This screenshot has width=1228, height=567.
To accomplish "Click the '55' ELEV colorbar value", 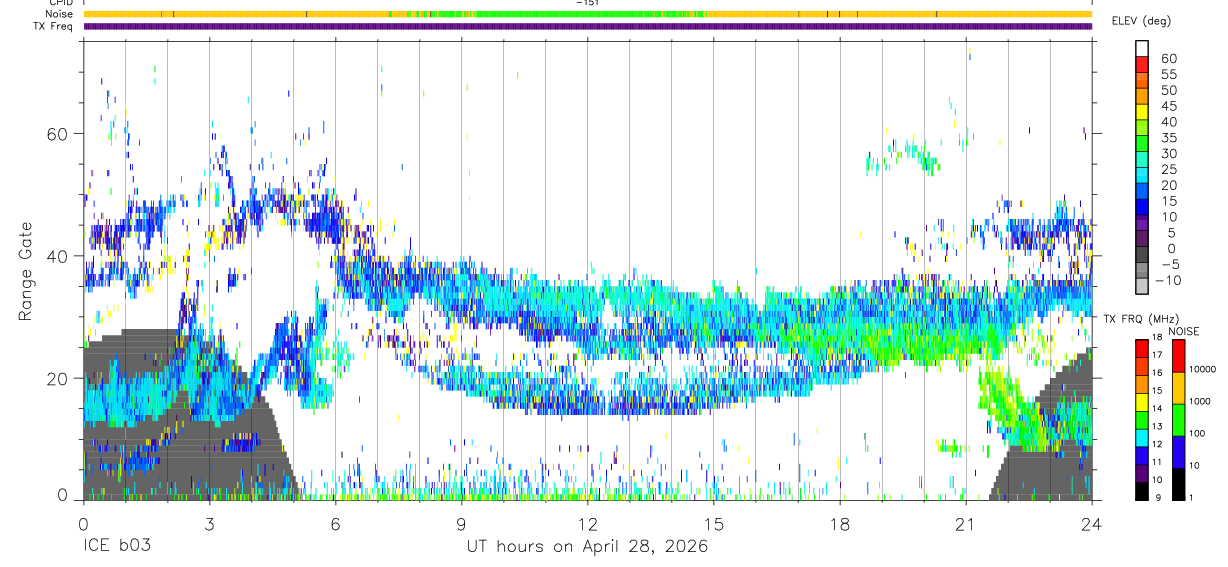I will (x=1169, y=75).
